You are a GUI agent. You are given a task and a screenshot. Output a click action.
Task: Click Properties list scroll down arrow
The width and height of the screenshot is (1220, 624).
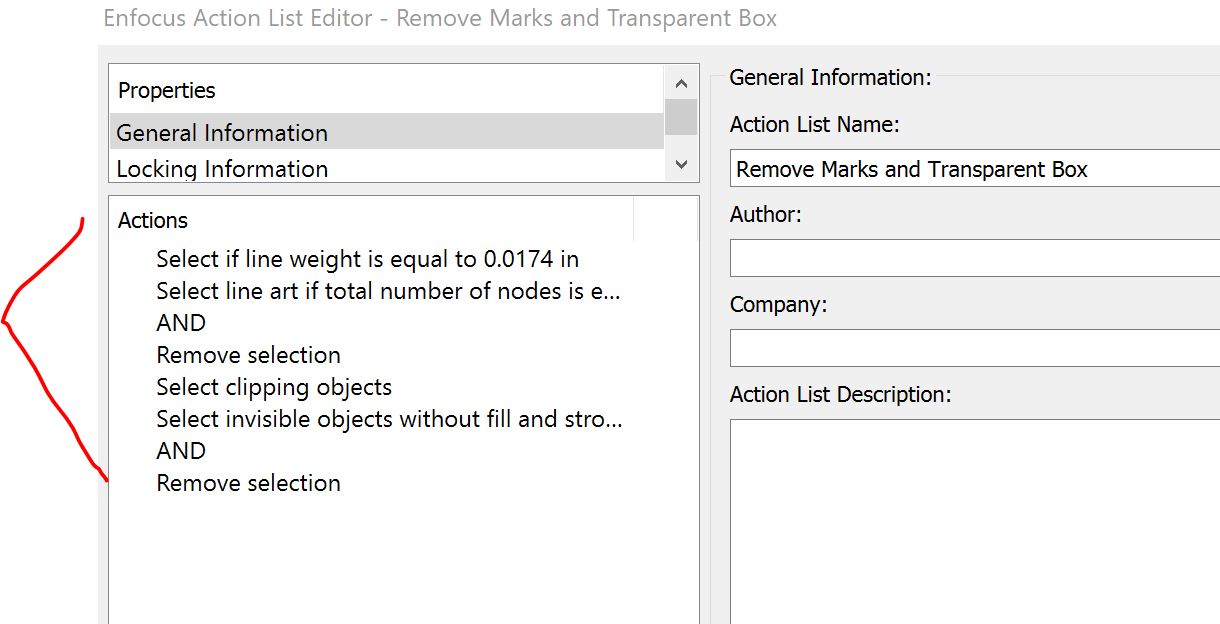pos(681,165)
